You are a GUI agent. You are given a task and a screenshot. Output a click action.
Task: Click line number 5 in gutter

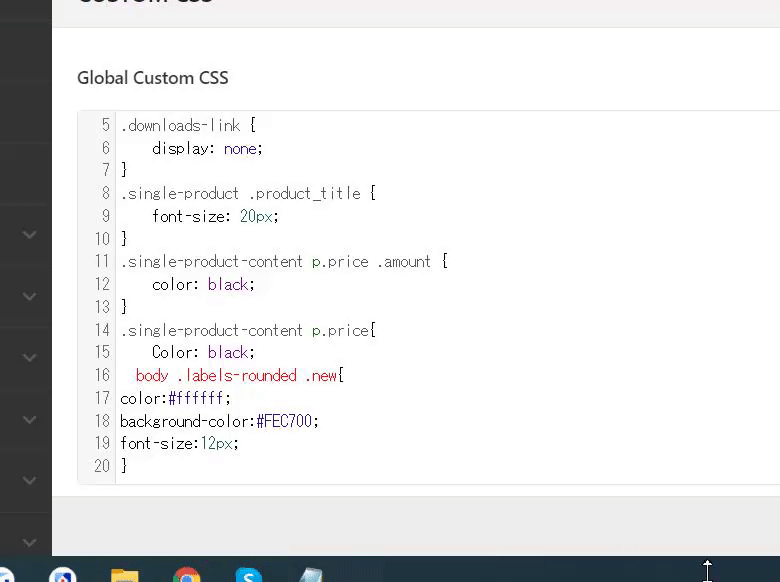coord(105,125)
